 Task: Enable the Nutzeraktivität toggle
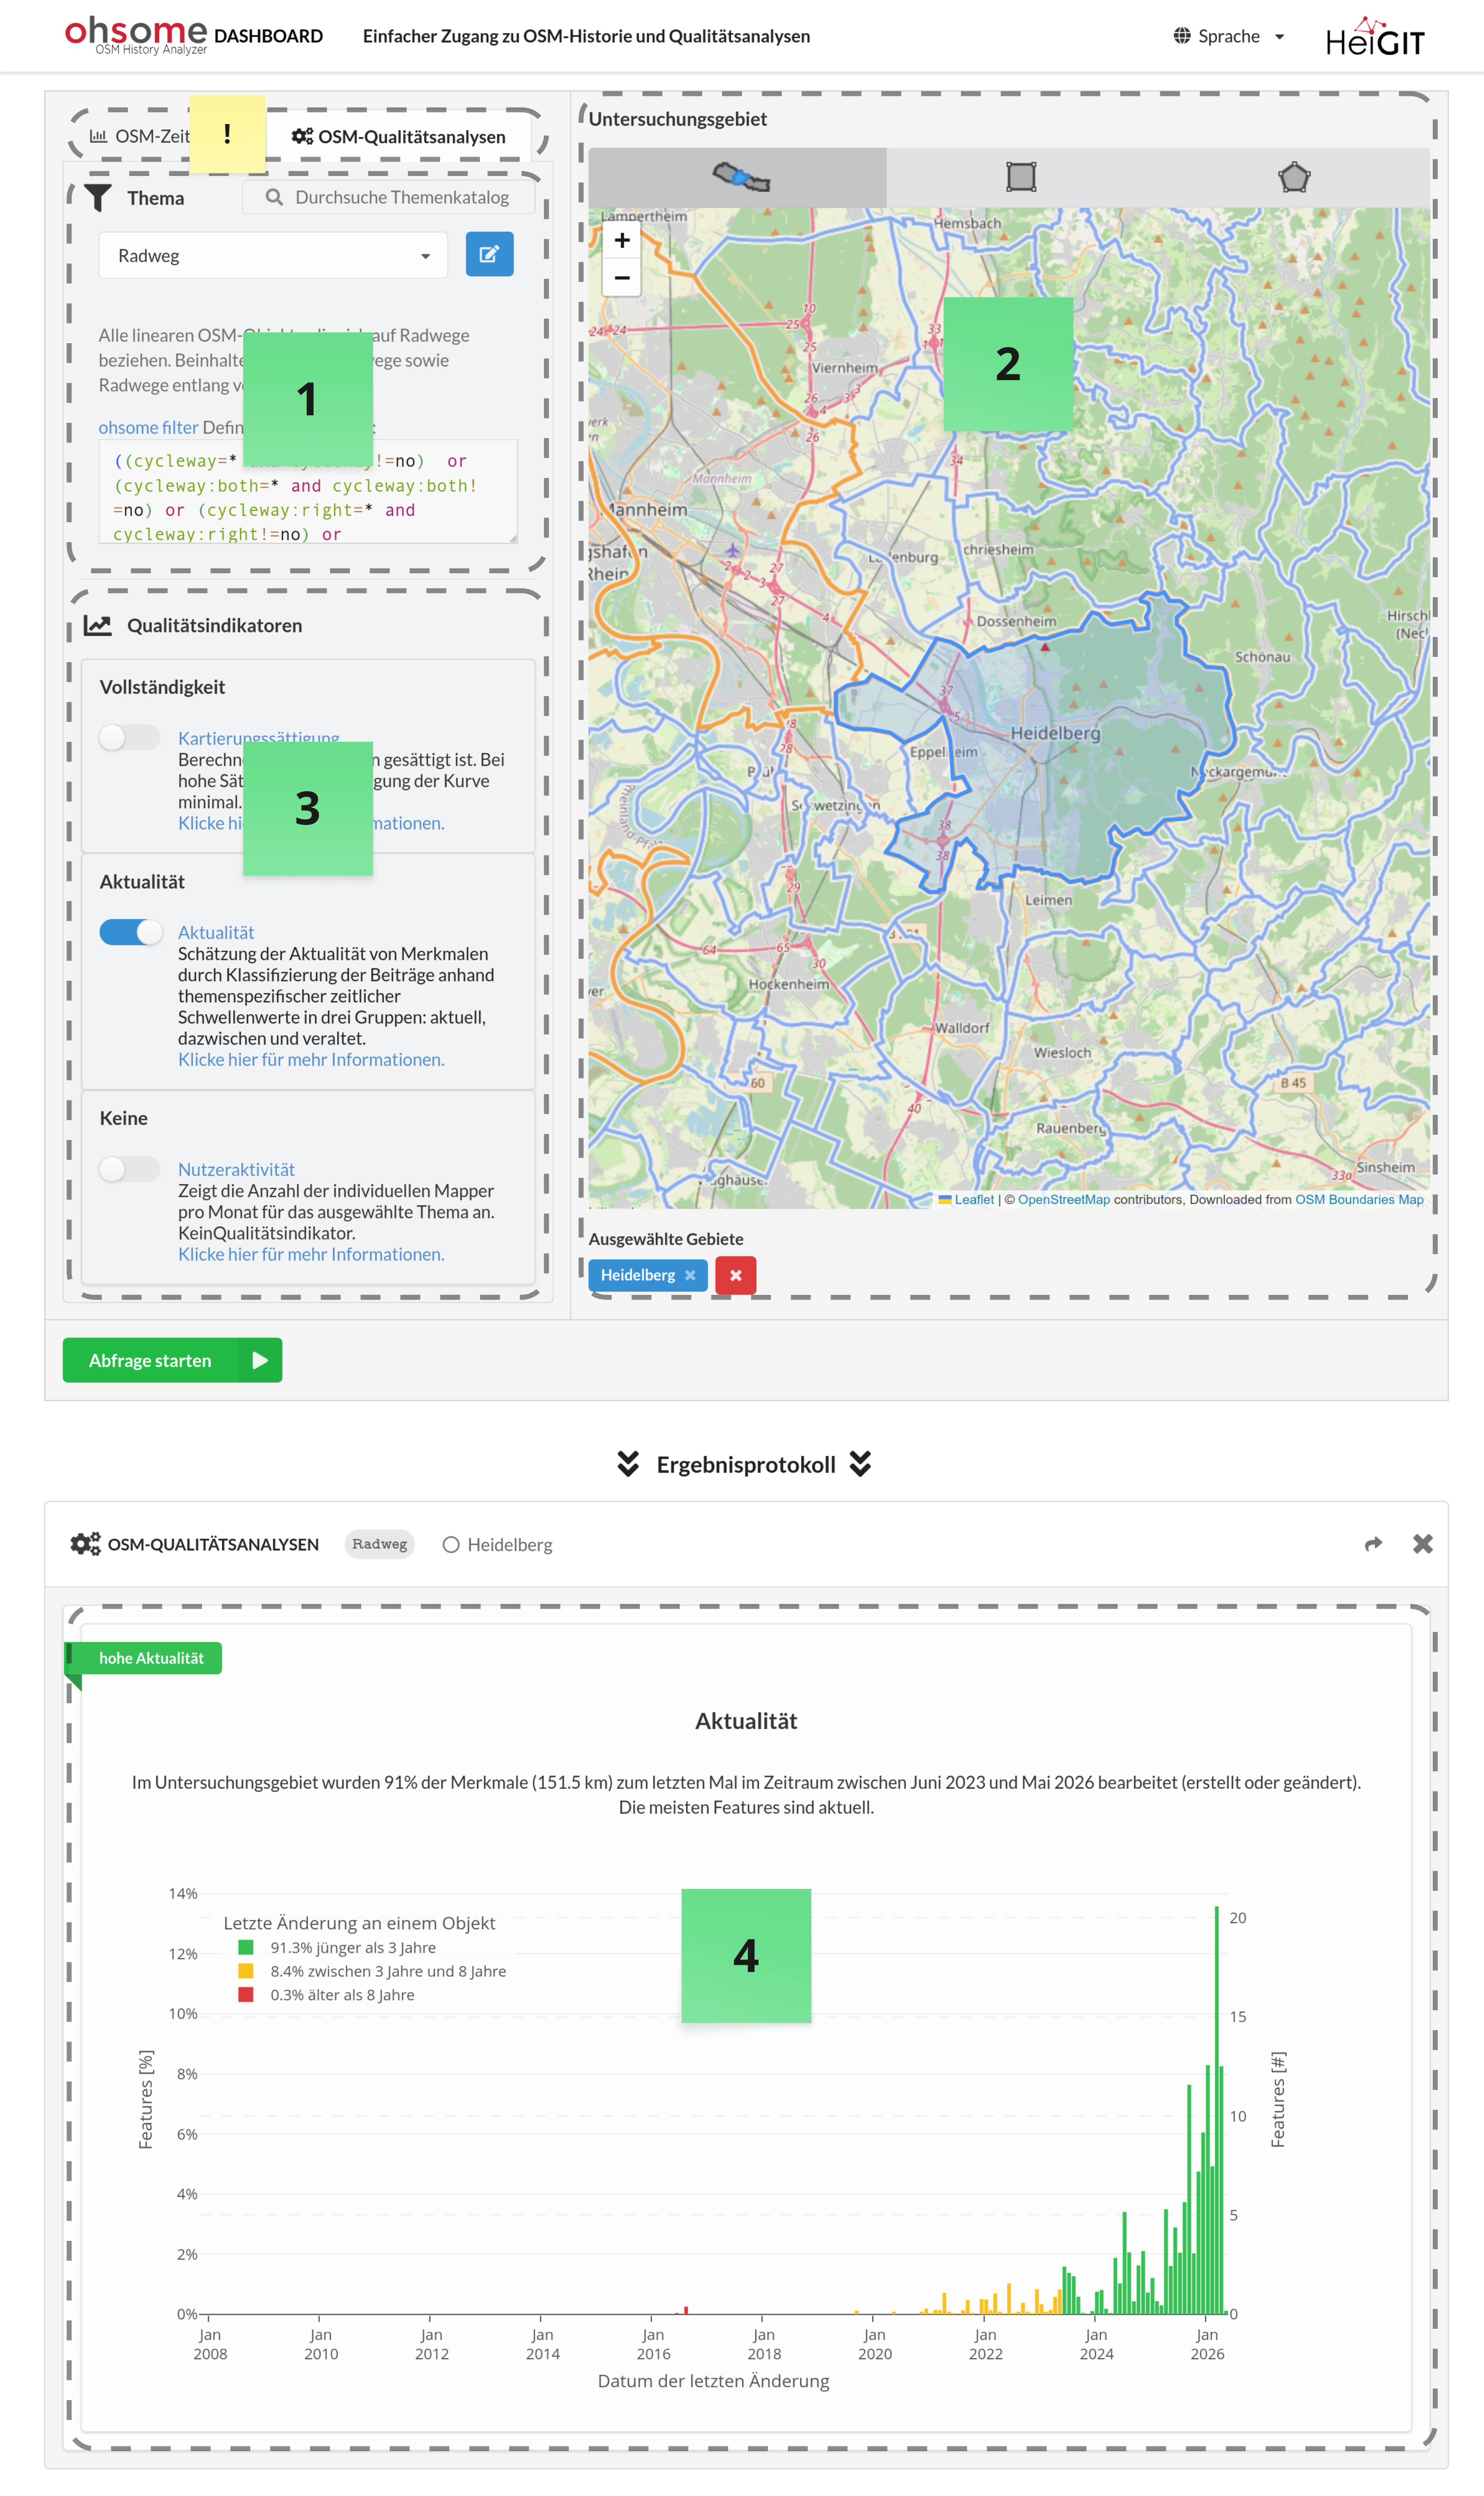pos(130,1169)
